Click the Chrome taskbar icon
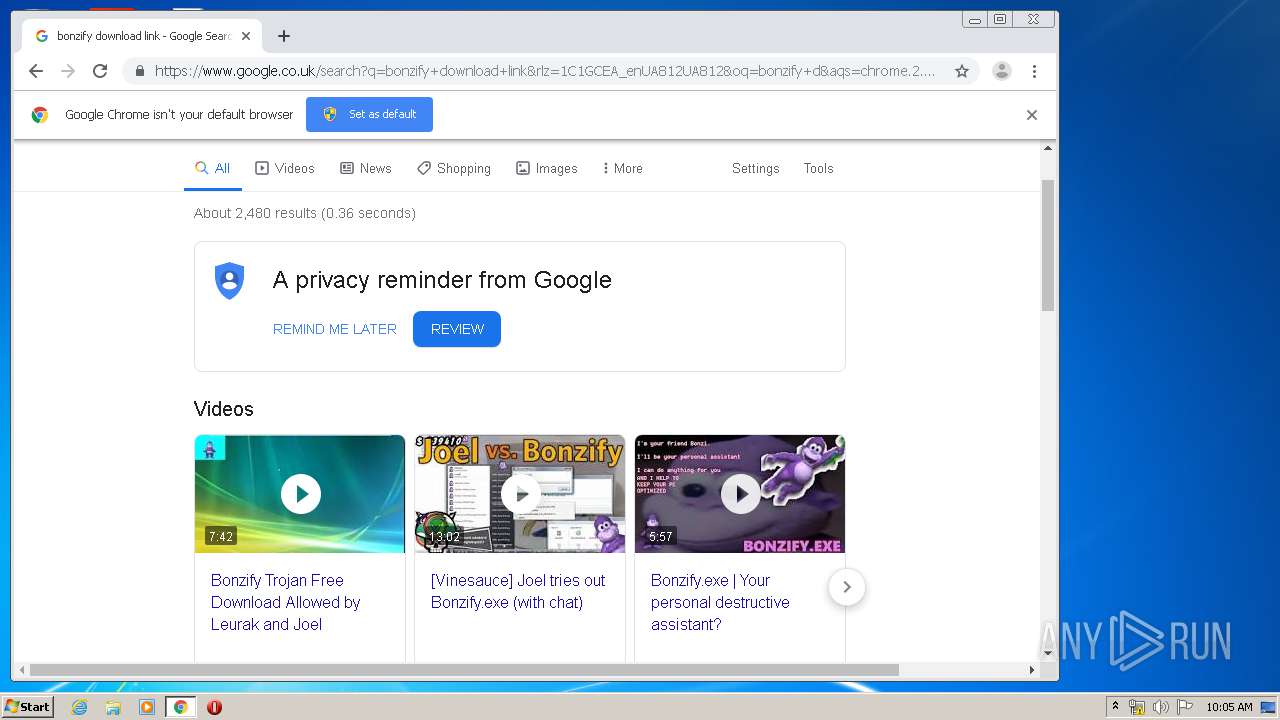 180,707
